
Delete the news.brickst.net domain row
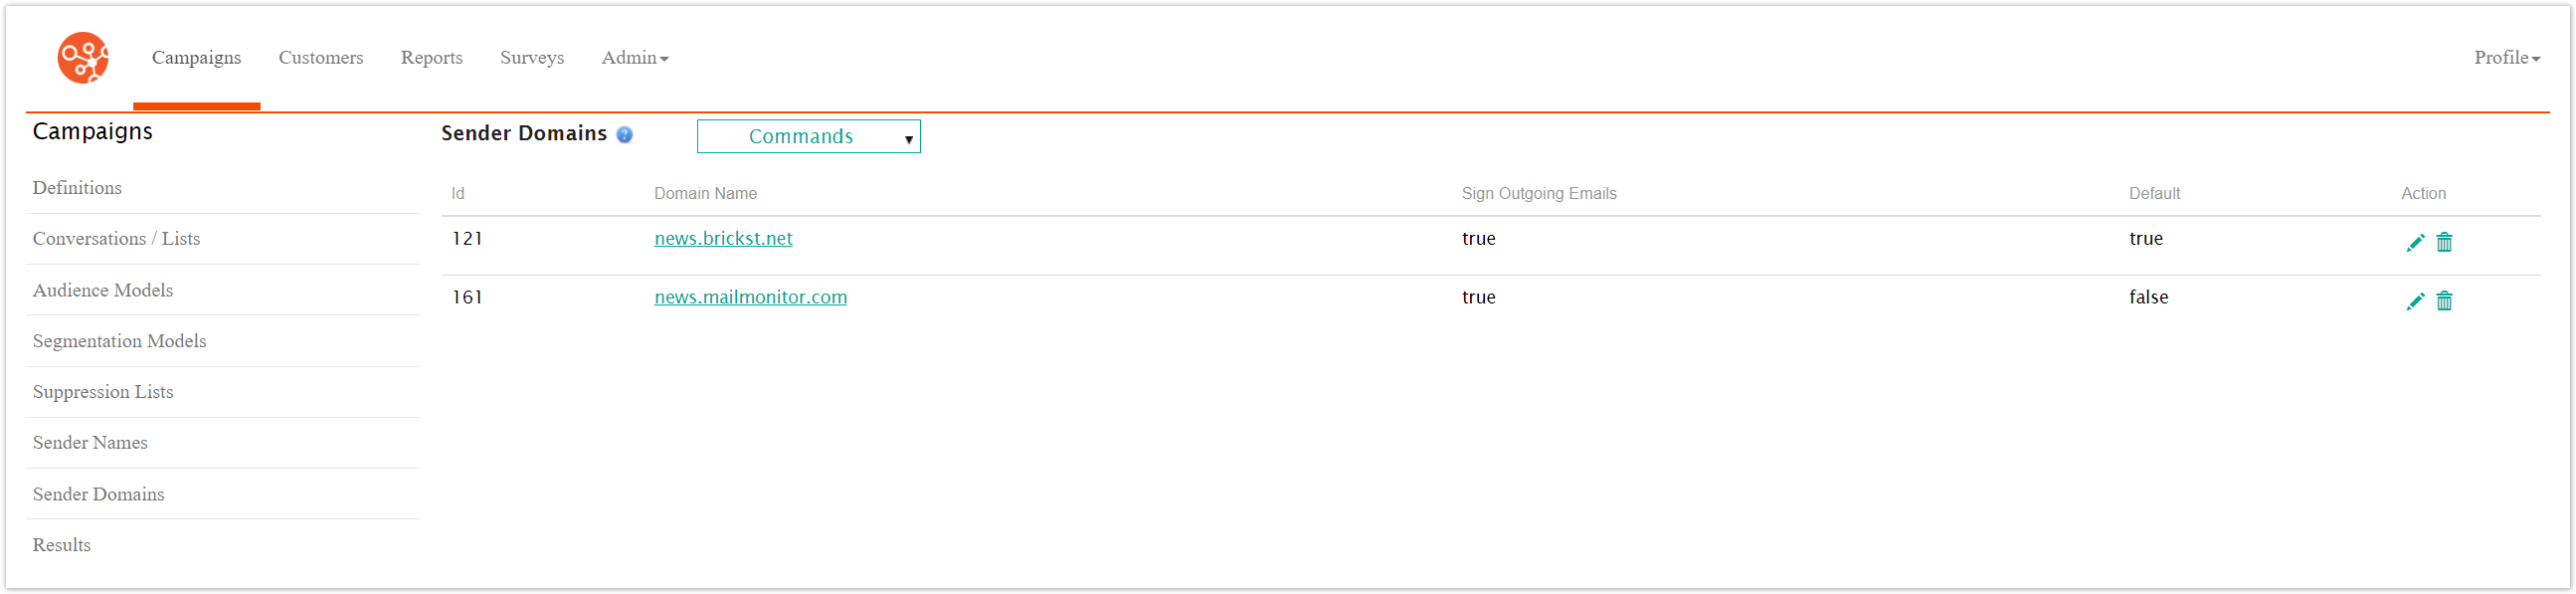tap(2444, 243)
